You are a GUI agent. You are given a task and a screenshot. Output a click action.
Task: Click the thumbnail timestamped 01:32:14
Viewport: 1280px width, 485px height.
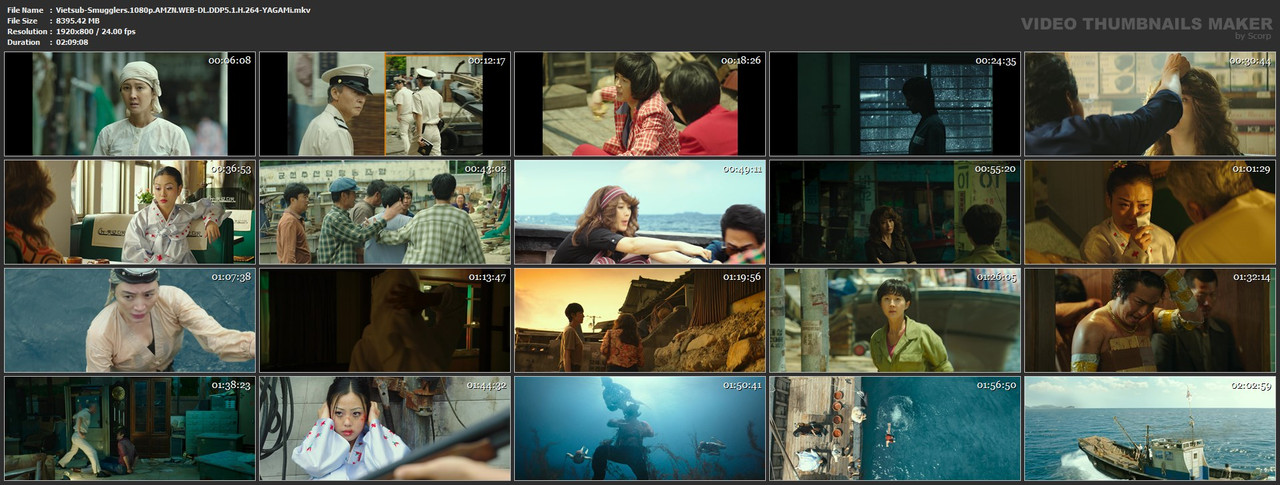[x=1150, y=320]
